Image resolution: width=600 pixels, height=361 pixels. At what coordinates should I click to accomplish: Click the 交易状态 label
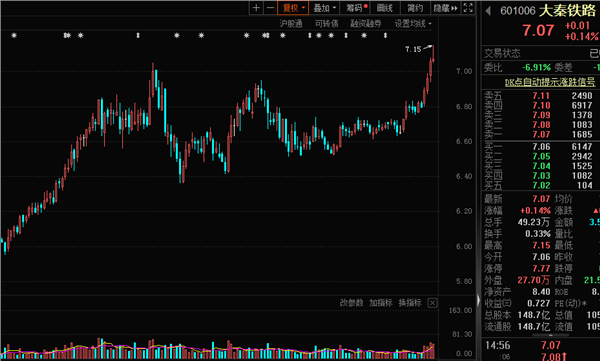[502, 53]
